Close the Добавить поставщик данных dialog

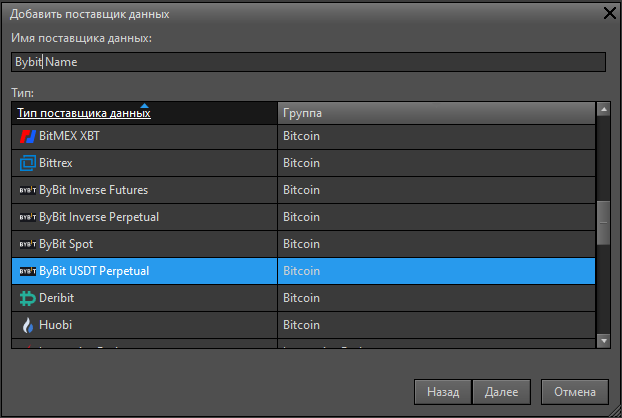610,13
